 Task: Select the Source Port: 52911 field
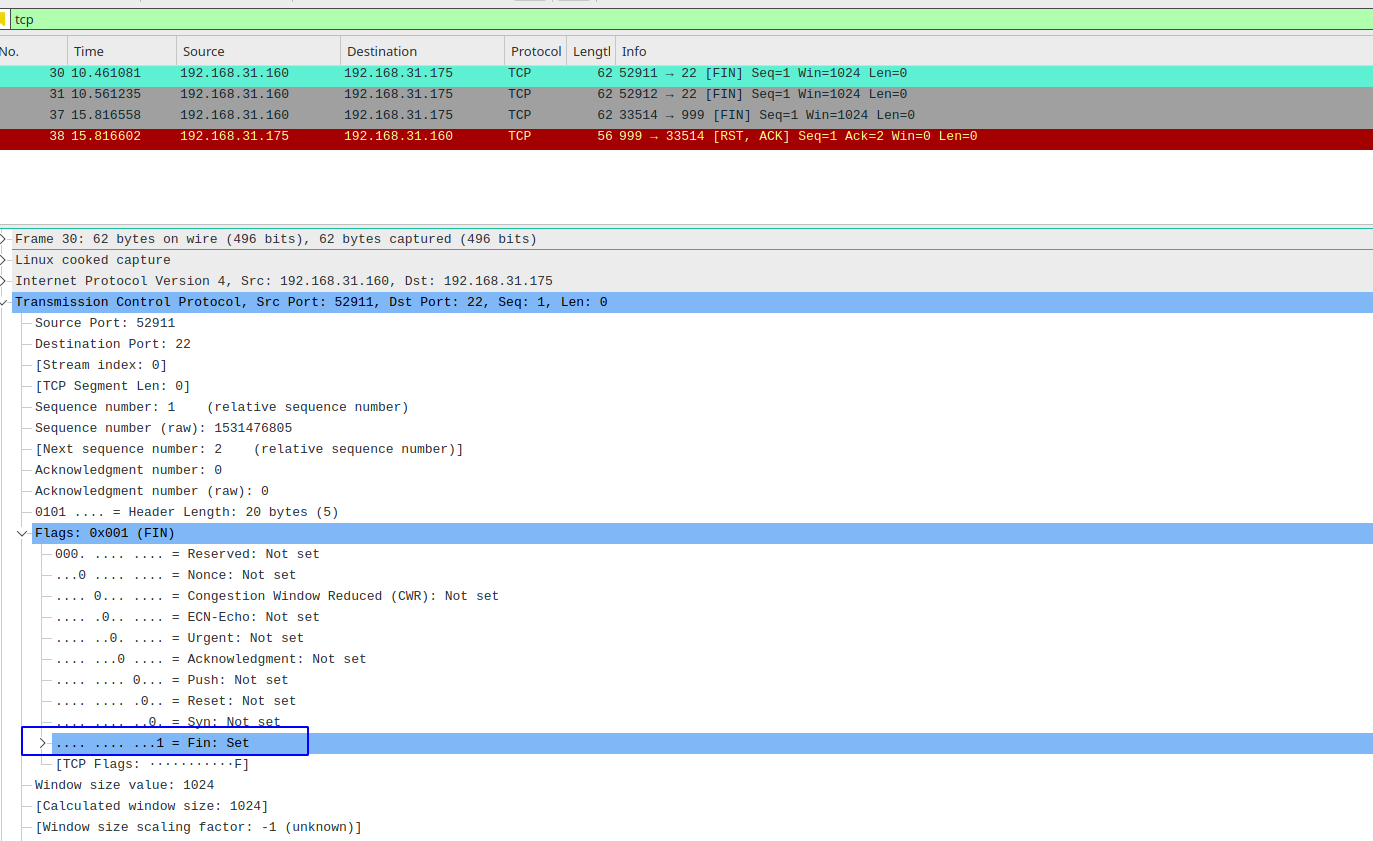105,323
